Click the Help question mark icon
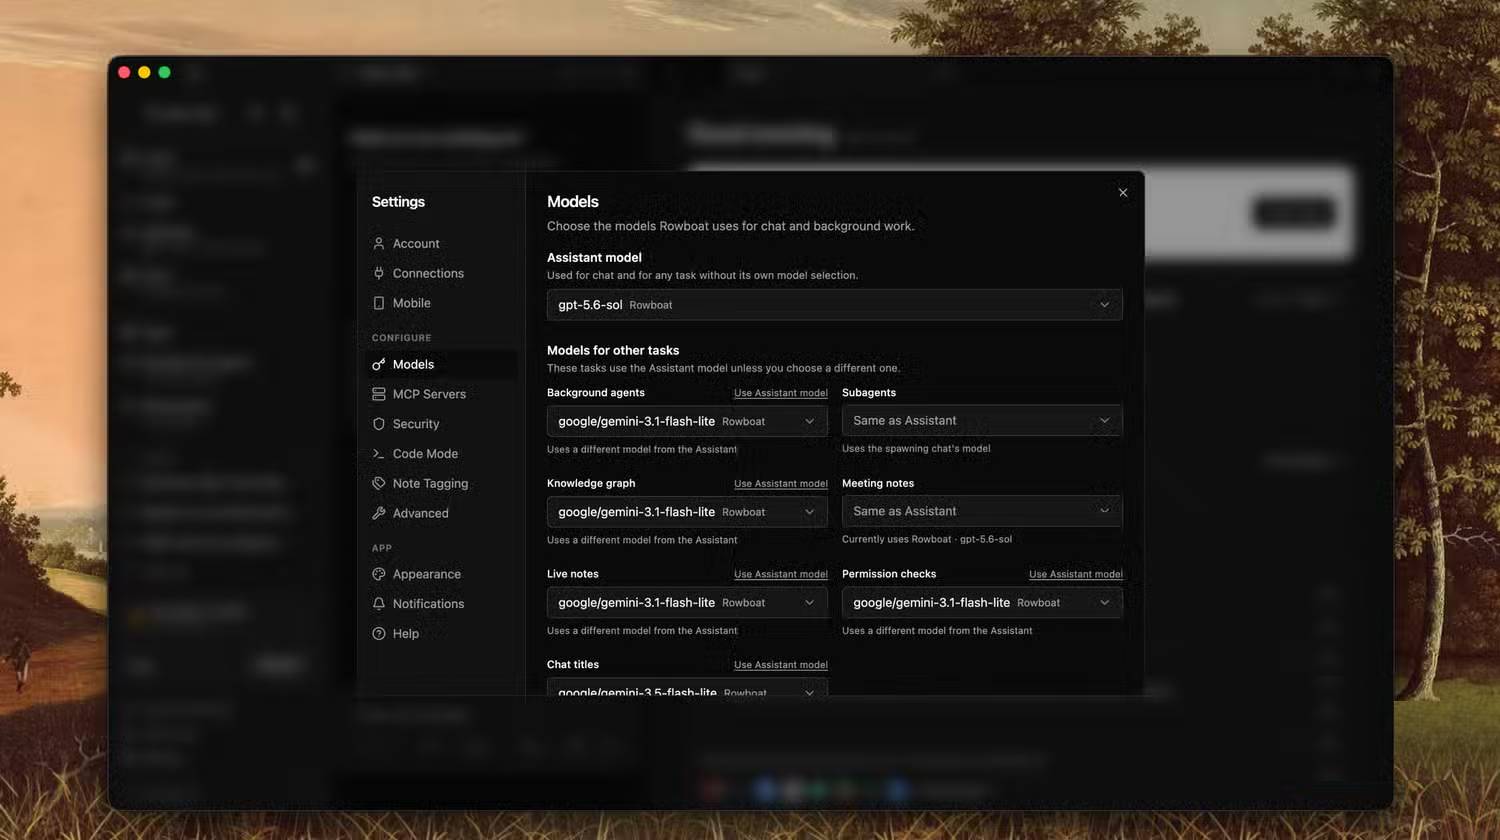Screen dimensions: 1500x840 379,634
